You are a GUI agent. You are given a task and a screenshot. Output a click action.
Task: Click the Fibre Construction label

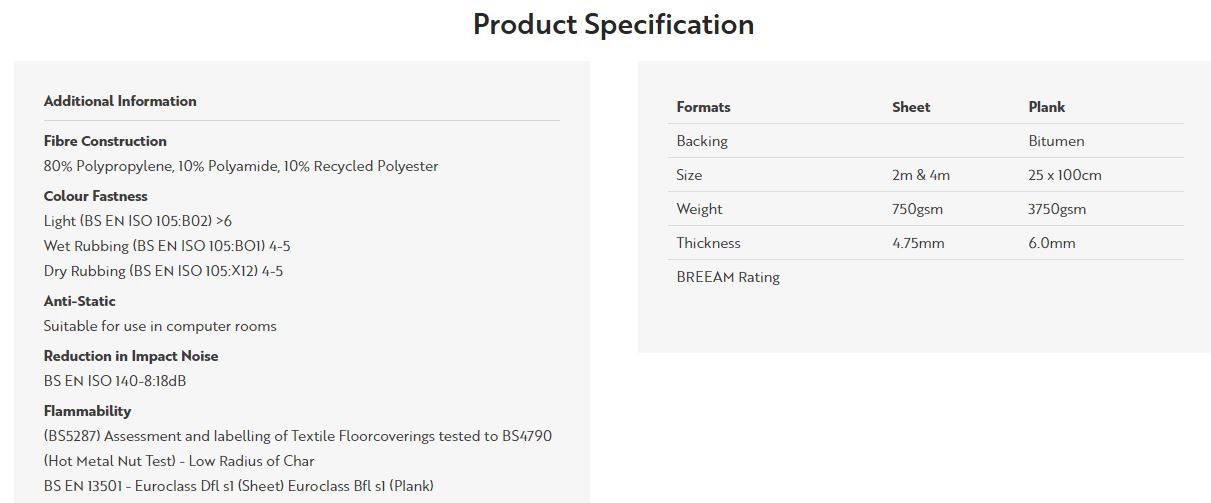coord(105,141)
